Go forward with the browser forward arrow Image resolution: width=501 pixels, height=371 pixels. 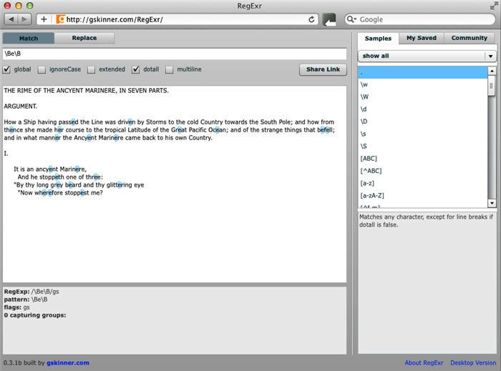point(24,19)
